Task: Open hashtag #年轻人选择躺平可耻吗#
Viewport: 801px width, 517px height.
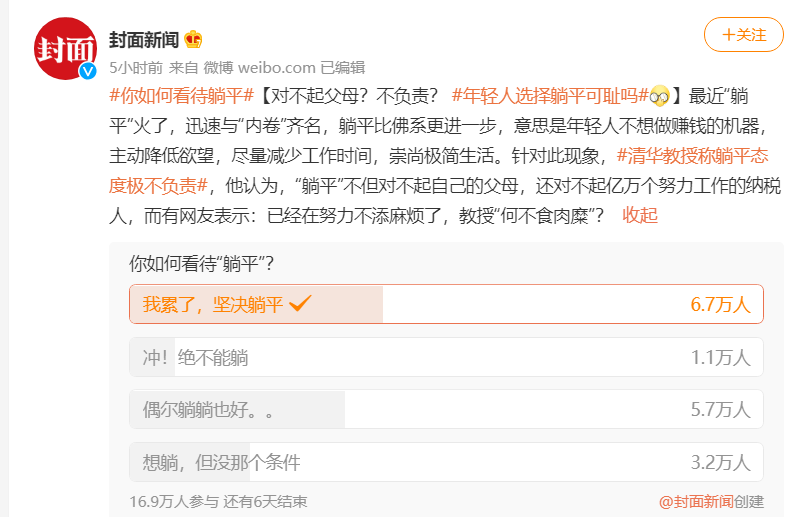Action: [x=550, y=96]
